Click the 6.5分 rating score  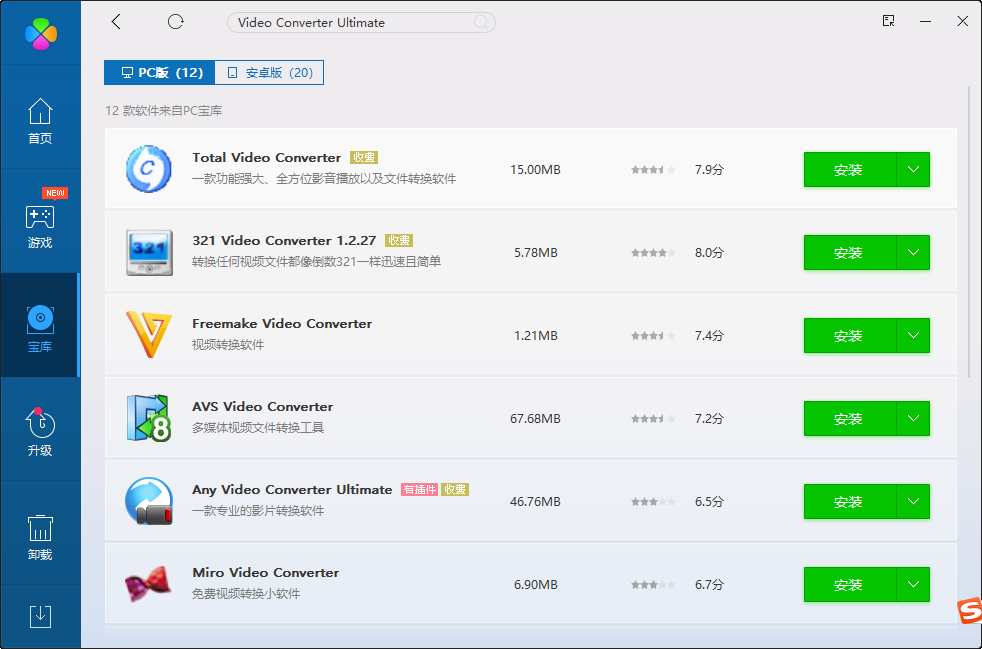pyautogui.click(x=709, y=502)
